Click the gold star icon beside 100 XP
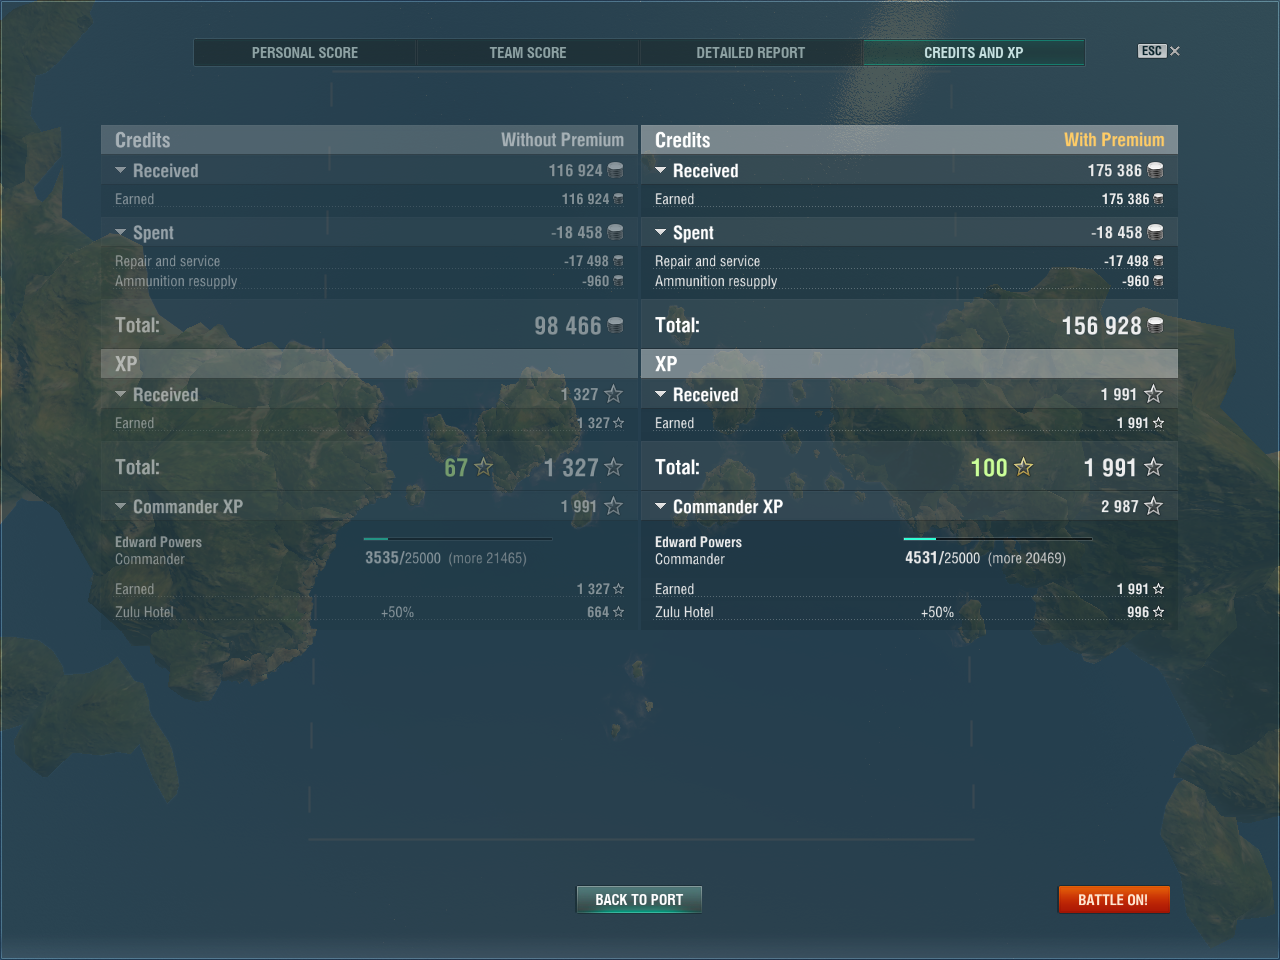Viewport: 1280px width, 960px height. (x=1023, y=467)
